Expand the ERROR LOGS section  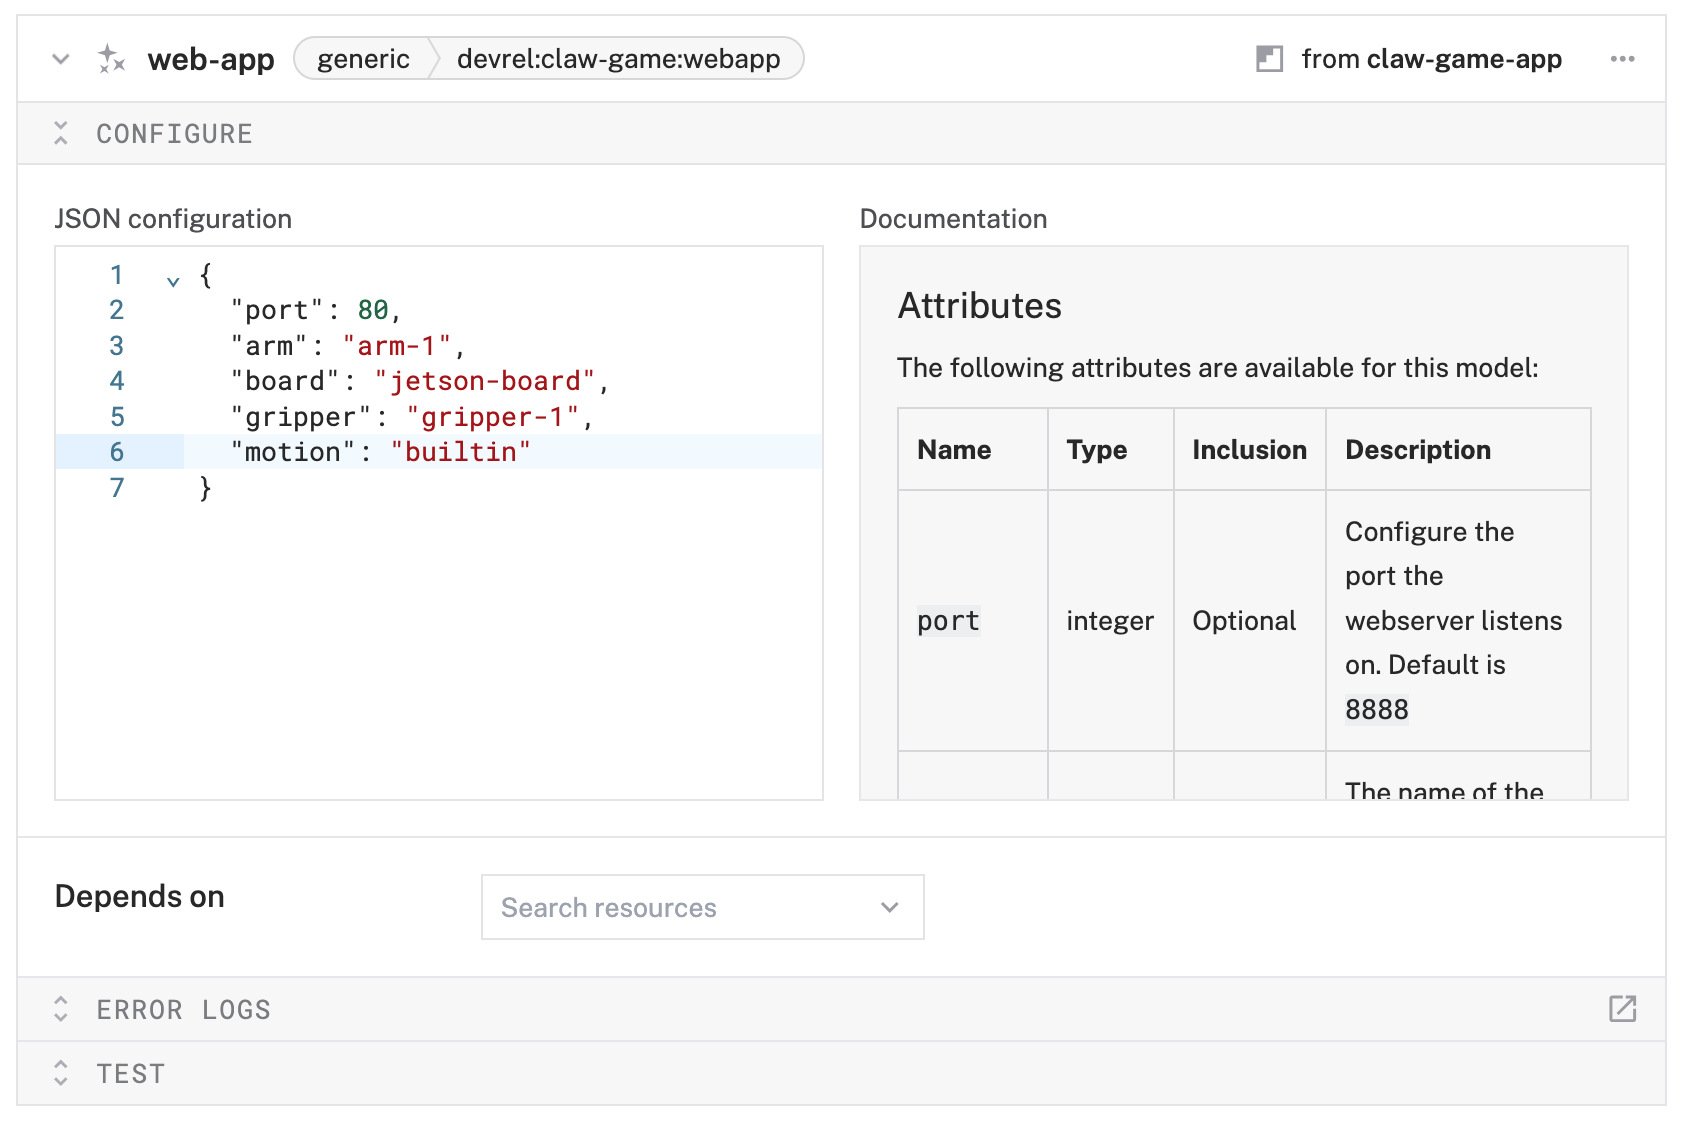click(x=61, y=1009)
